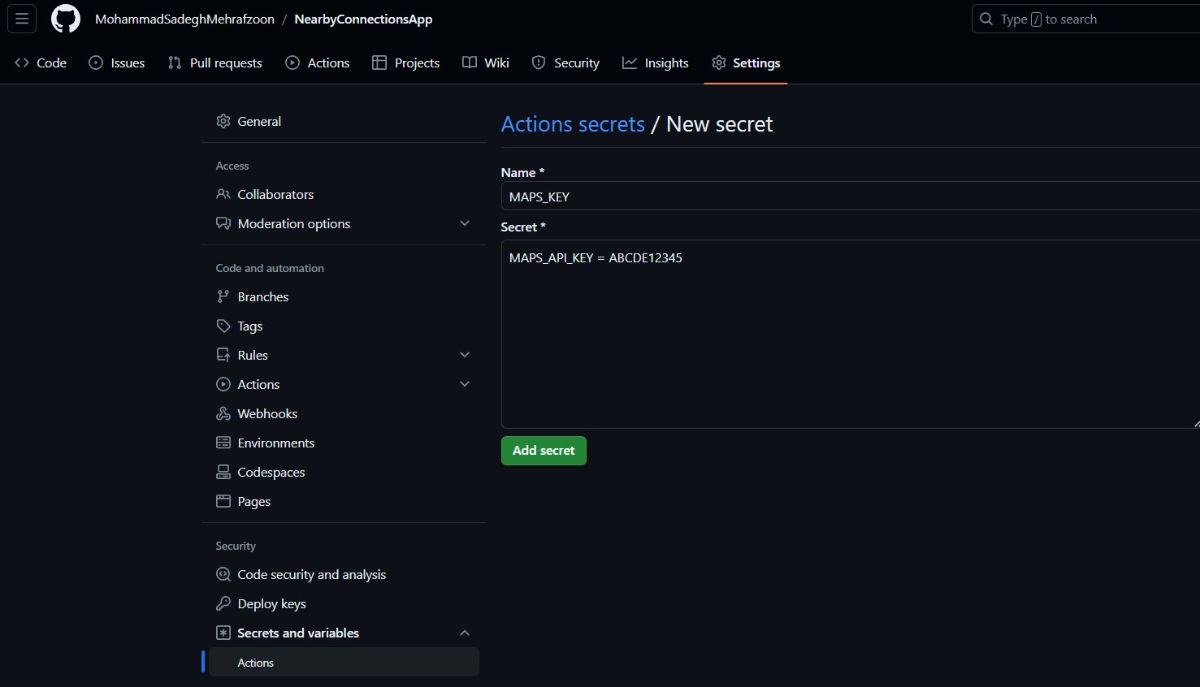Image resolution: width=1200 pixels, height=687 pixels.
Task: Click the Pages browser icon
Action: pos(223,502)
